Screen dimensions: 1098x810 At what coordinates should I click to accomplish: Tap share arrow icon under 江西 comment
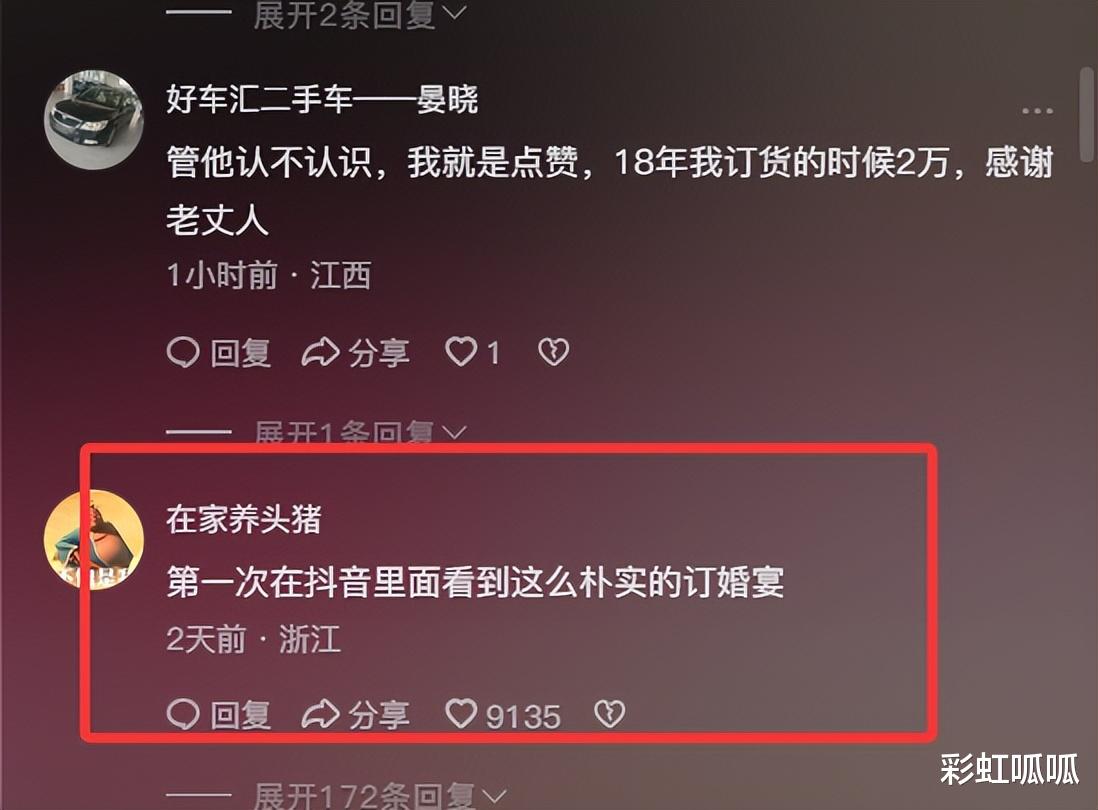click(x=321, y=352)
